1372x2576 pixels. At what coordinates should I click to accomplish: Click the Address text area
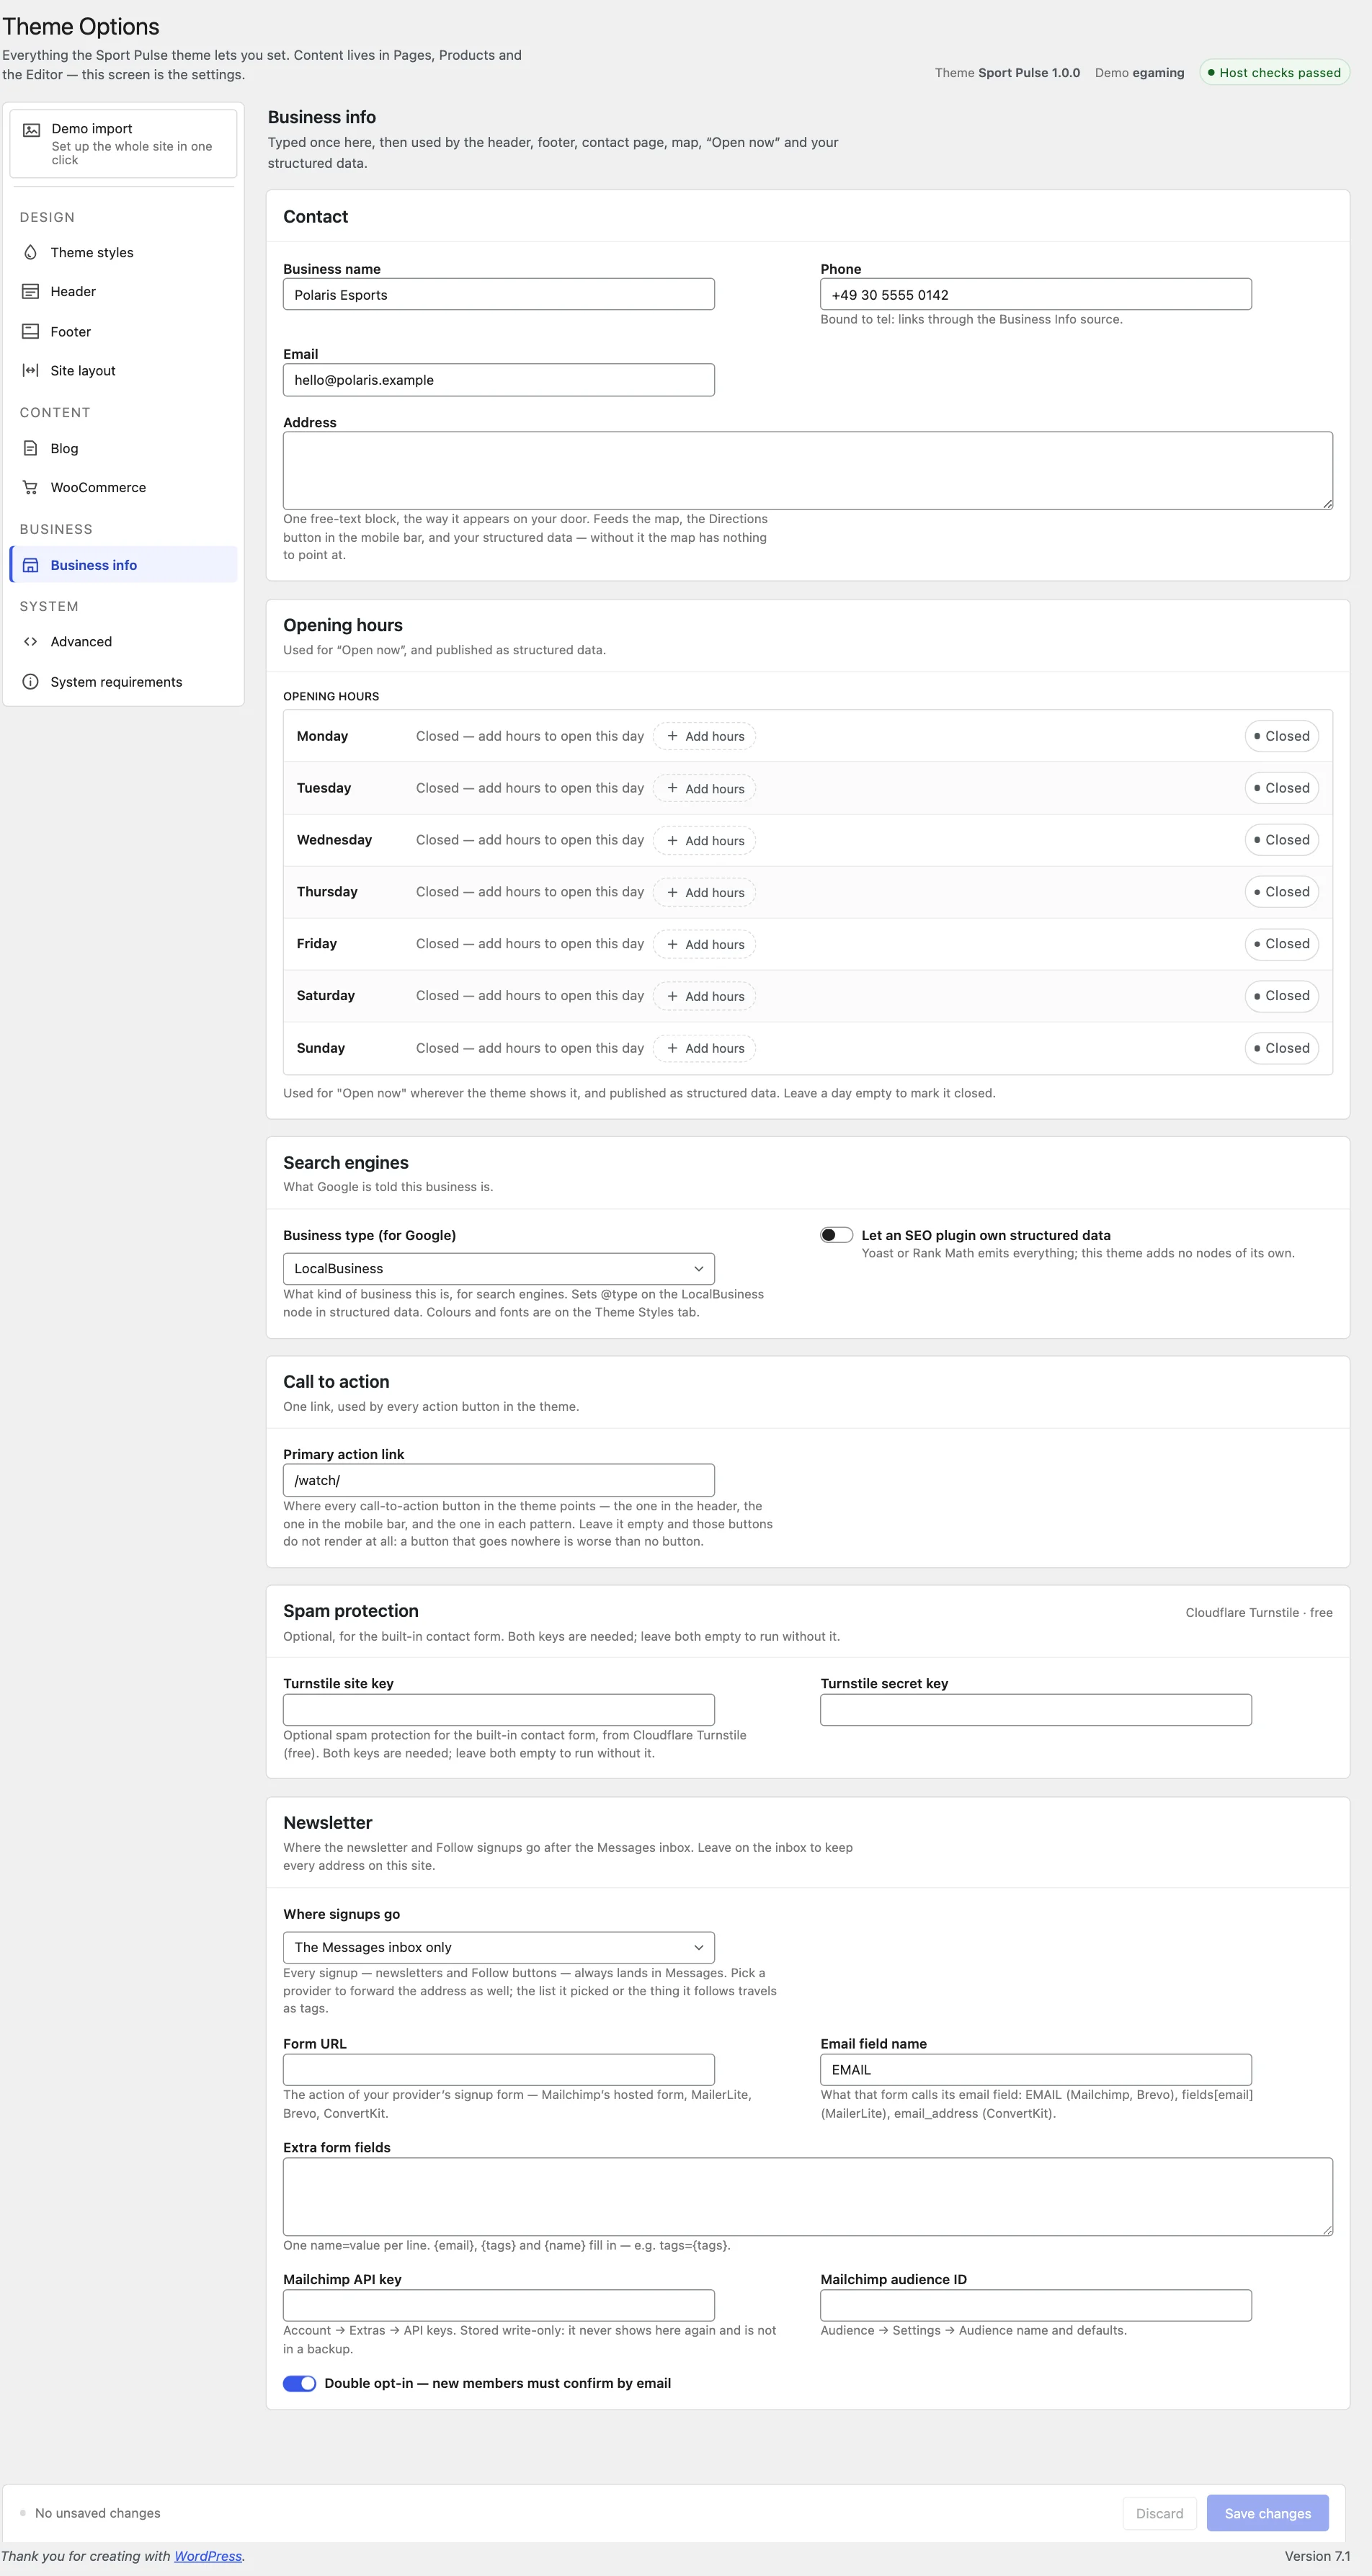807,470
